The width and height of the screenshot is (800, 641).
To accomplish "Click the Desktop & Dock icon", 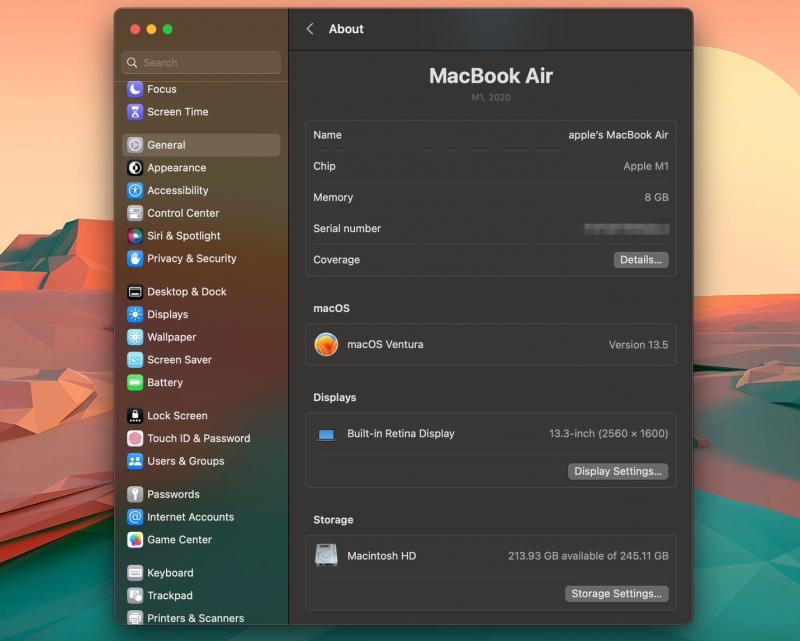I will pos(135,292).
